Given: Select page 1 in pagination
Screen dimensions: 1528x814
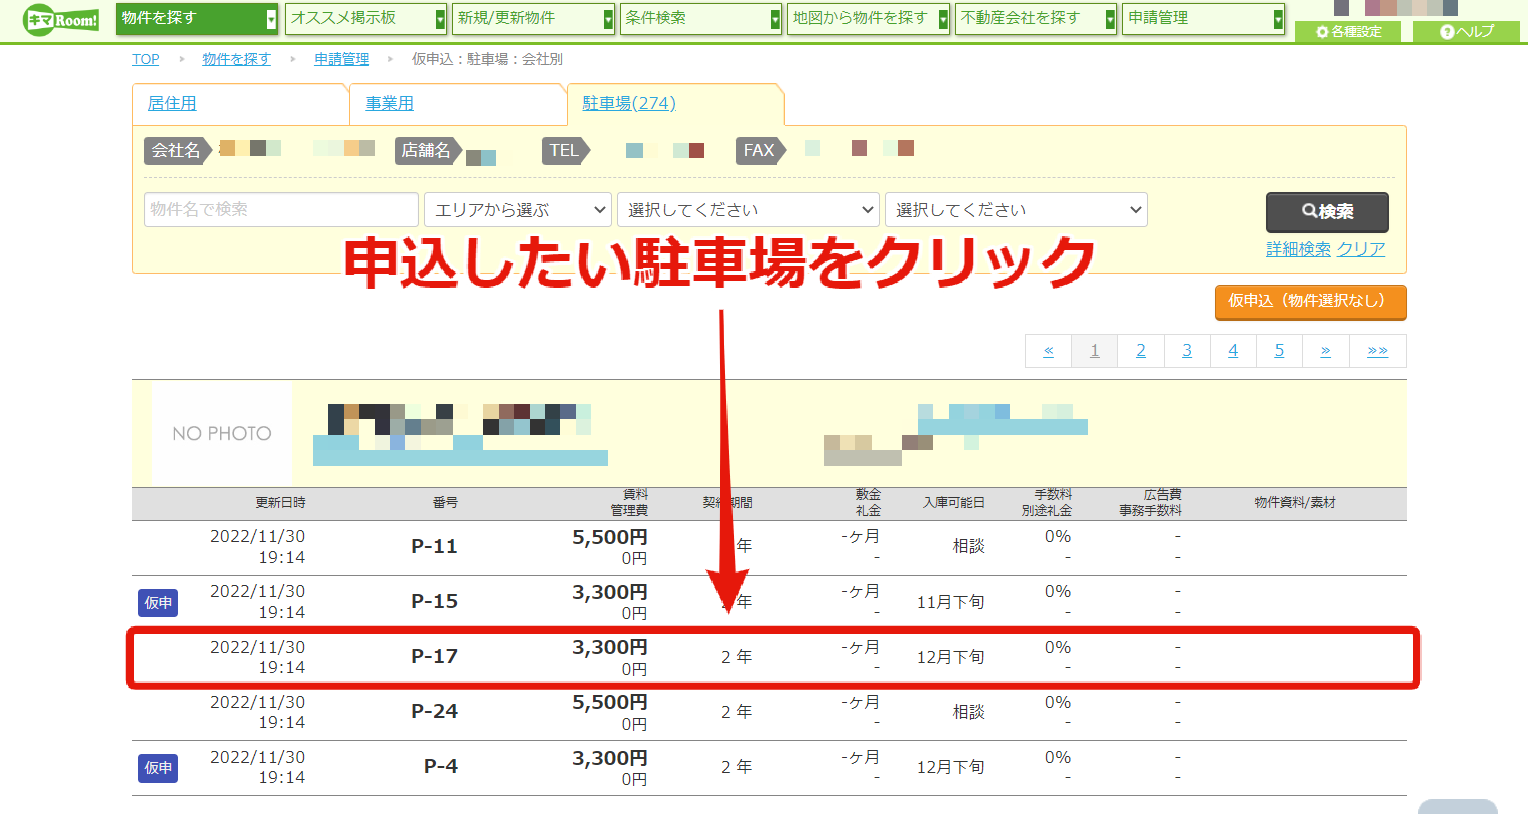Looking at the screenshot, I should tap(1095, 351).
